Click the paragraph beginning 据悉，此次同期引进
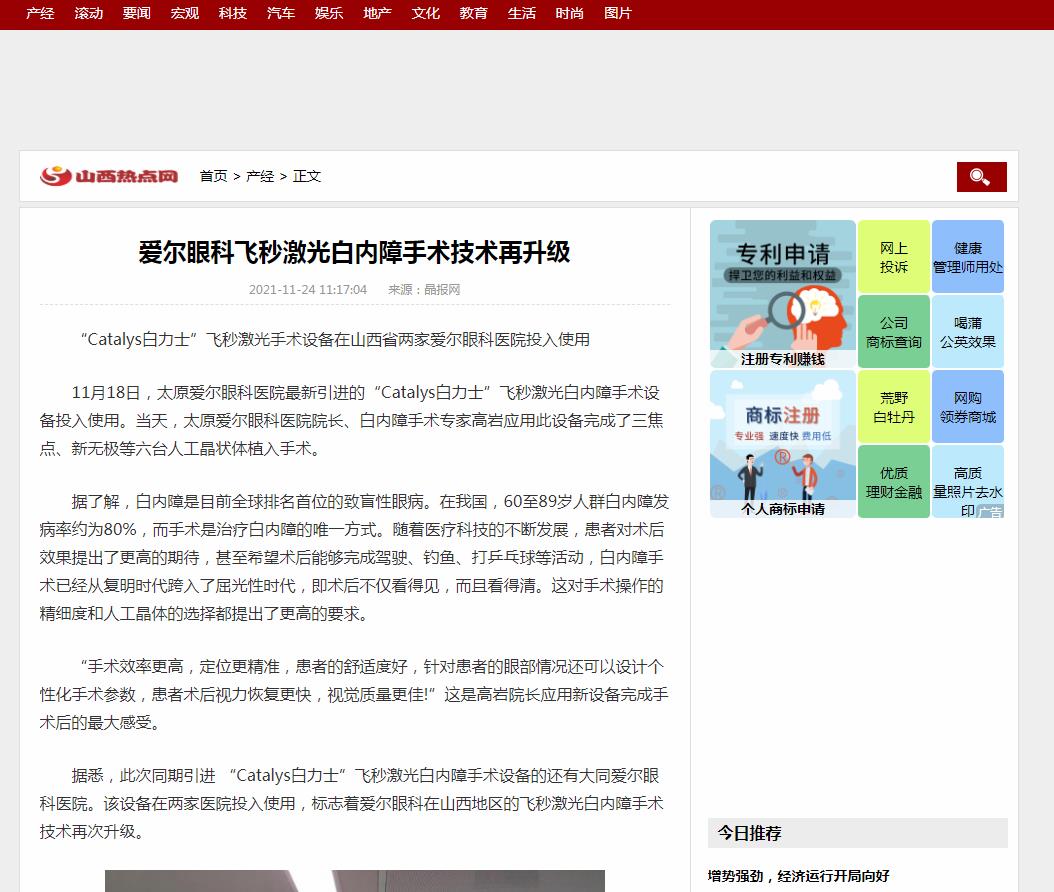This screenshot has width=1054, height=892. (352, 803)
